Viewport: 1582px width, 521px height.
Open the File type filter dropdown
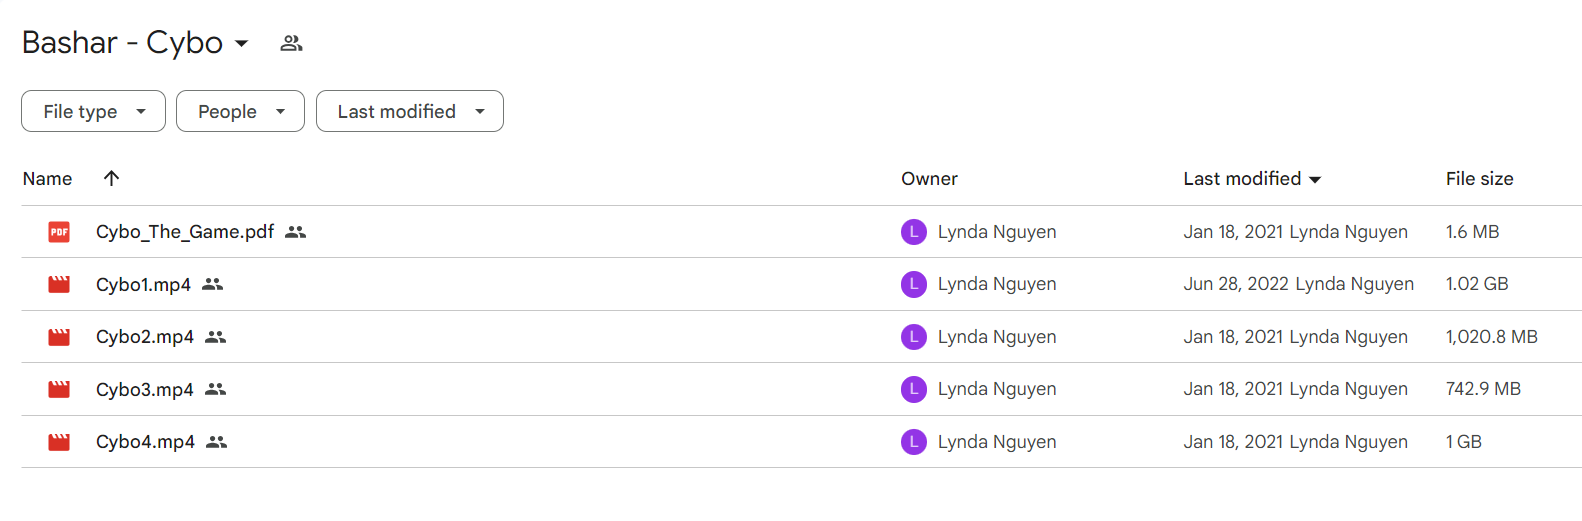(93, 111)
